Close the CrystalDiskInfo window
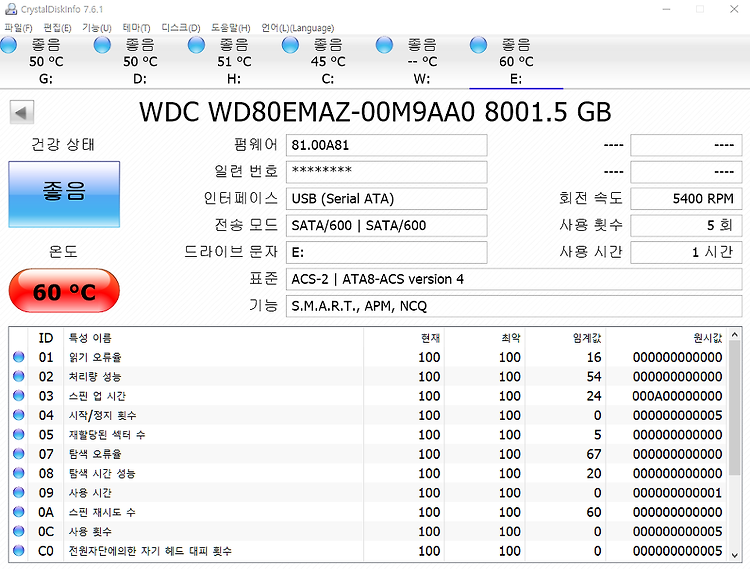This screenshot has width=750, height=569. point(734,9)
